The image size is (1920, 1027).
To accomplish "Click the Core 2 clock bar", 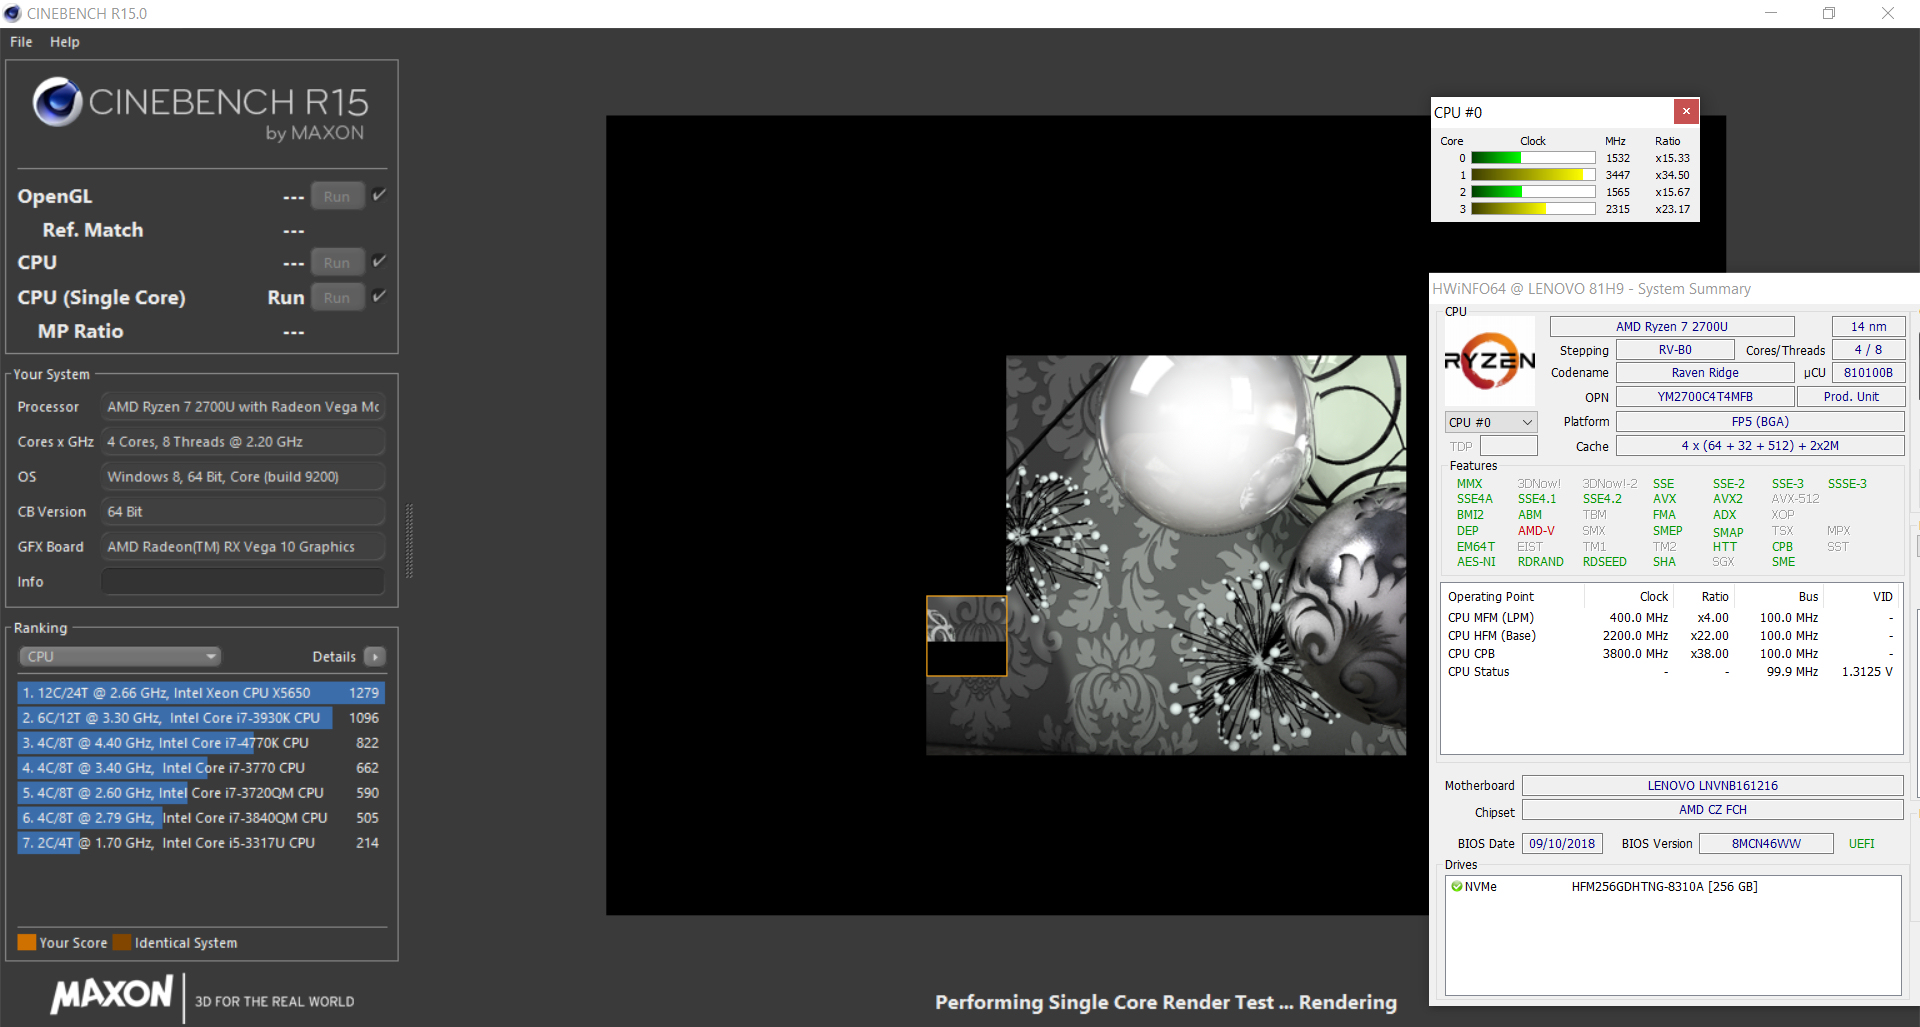I will click(1533, 192).
